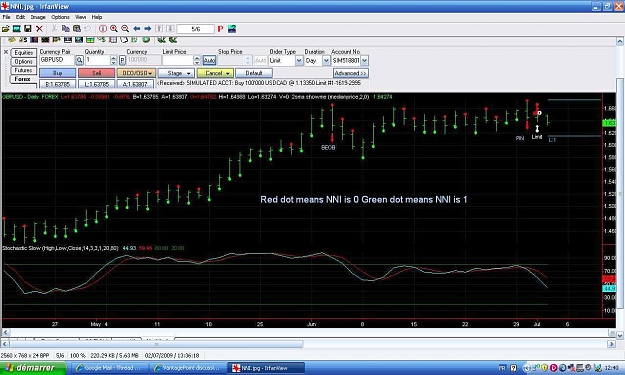Click the Open file icon in IrfanView toolbar
The height and width of the screenshot is (375, 625).
pos(6,29)
